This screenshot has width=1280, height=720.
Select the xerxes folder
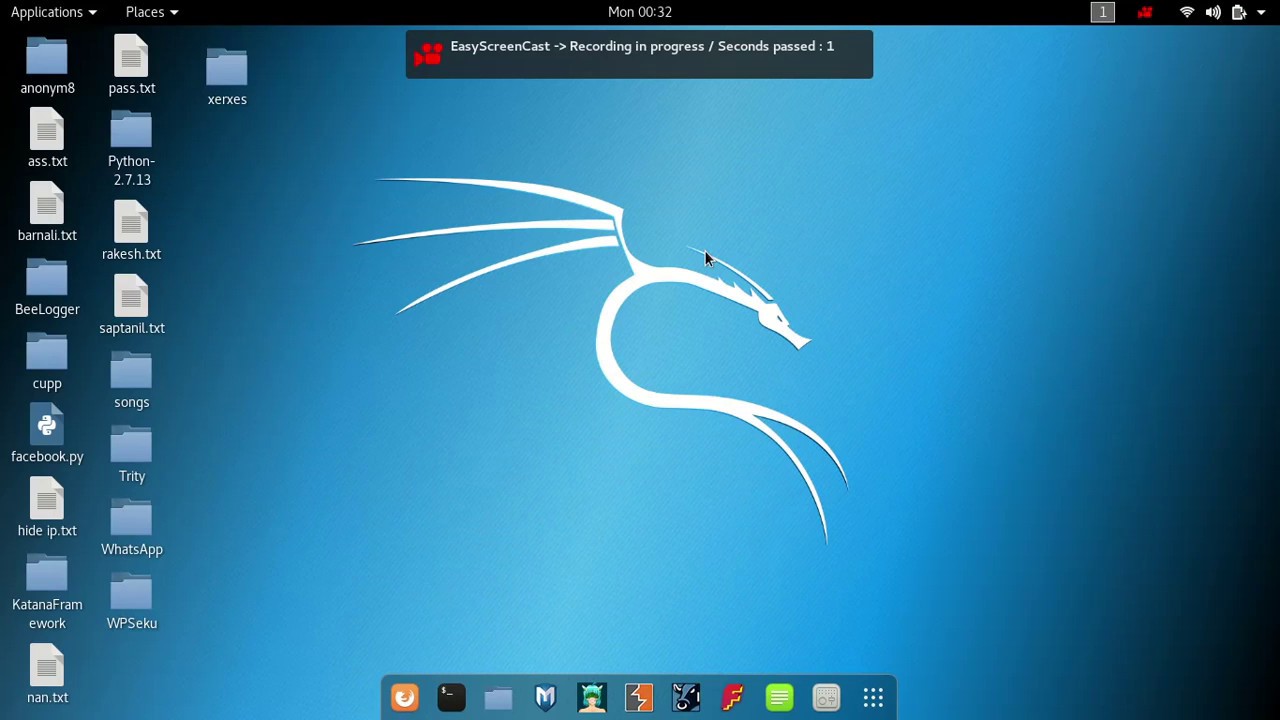coord(227,77)
